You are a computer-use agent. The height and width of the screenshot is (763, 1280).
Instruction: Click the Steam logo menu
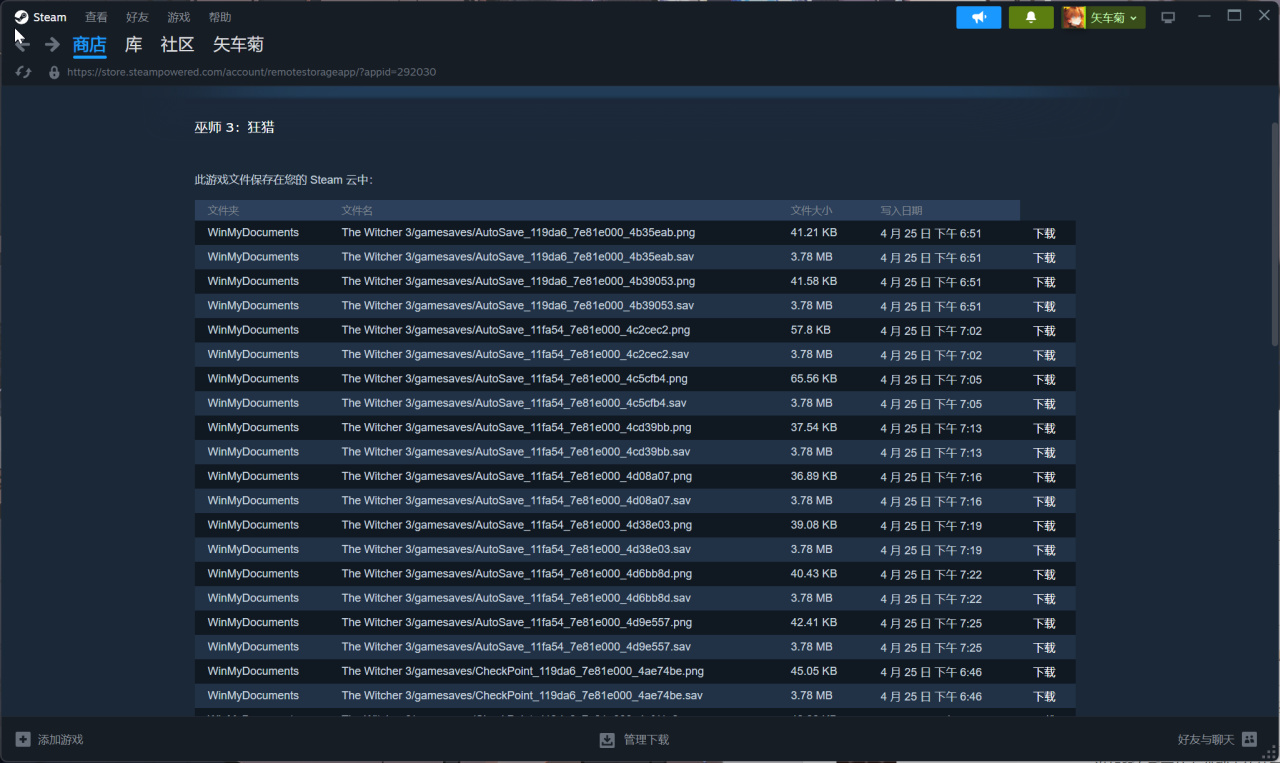coord(41,17)
